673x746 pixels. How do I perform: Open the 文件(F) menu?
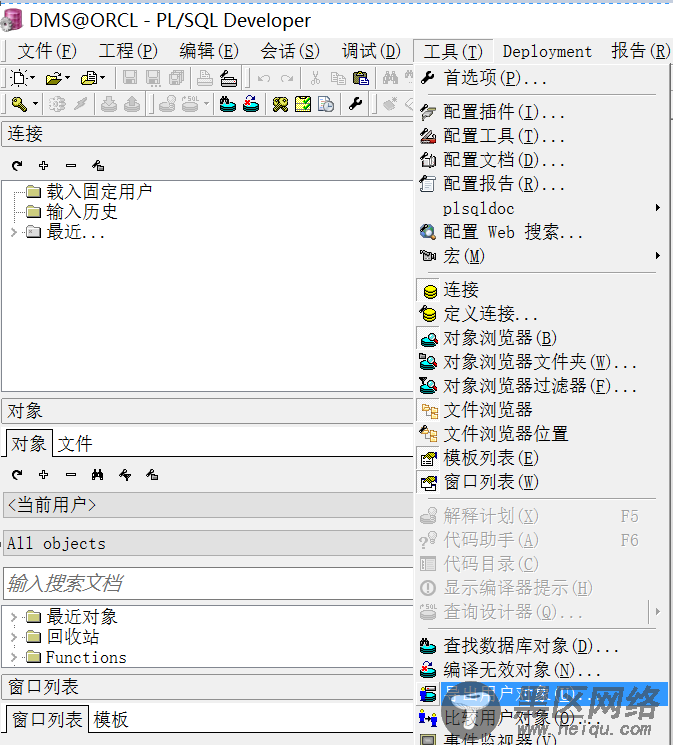47,51
